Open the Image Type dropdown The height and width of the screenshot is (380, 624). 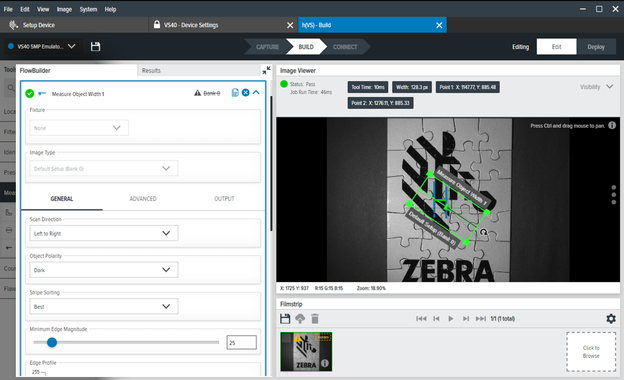tap(103, 168)
